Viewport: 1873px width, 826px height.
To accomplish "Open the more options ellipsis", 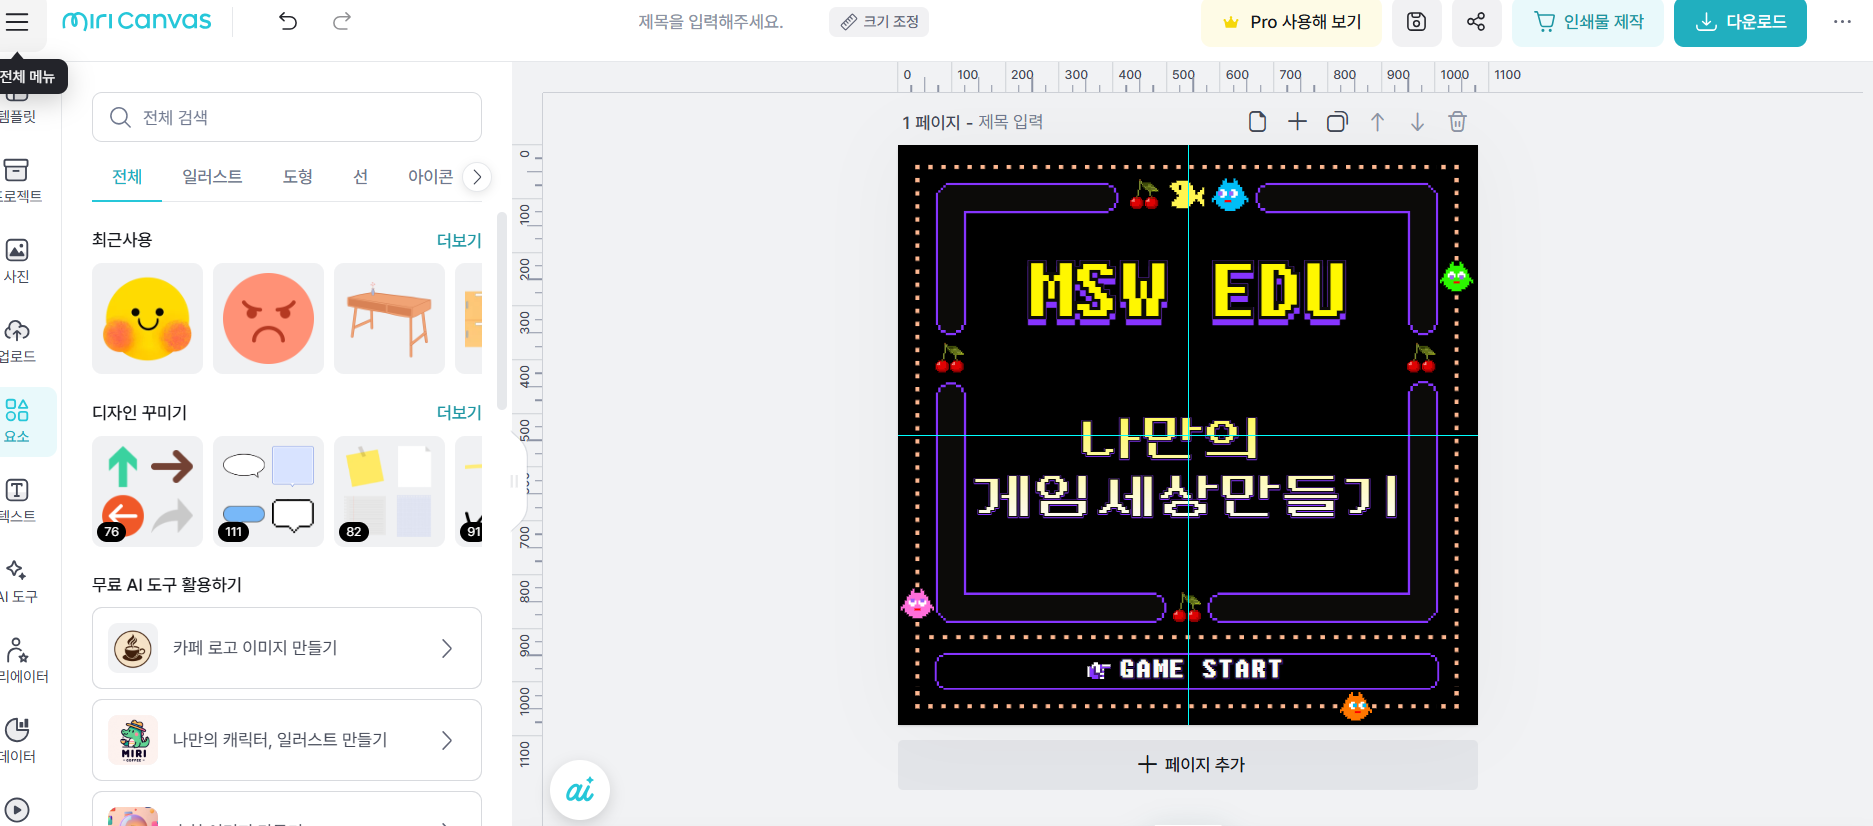I will [1842, 21].
